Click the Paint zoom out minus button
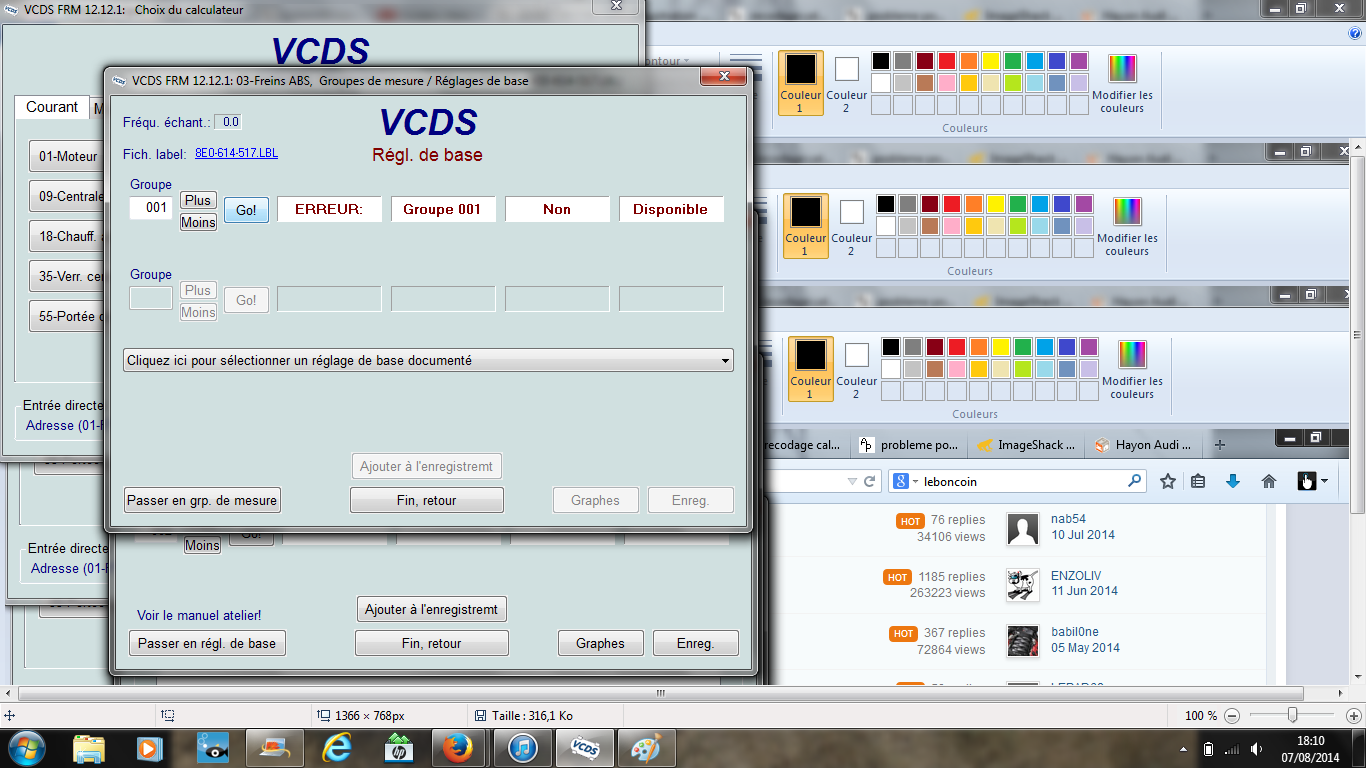The width and height of the screenshot is (1366, 768). tap(1232, 716)
